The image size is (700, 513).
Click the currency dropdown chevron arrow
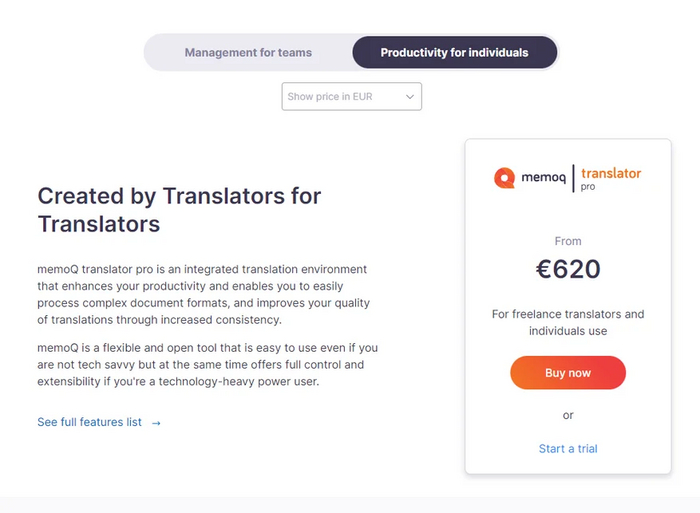(x=410, y=97)
